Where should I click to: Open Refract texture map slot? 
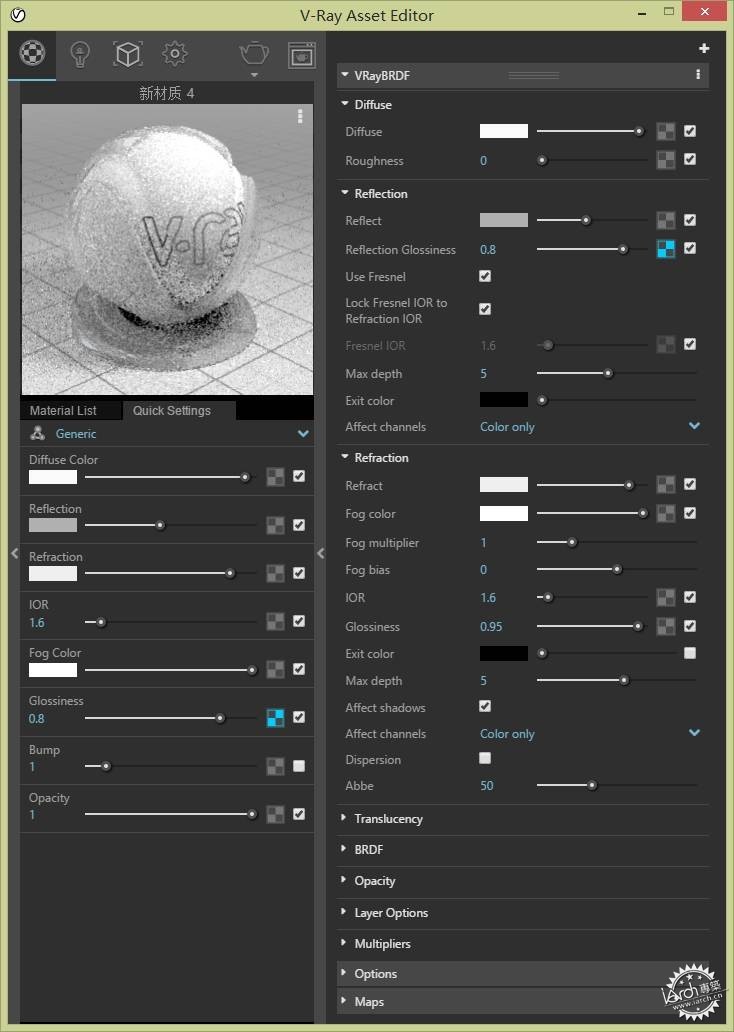point(666,485)
